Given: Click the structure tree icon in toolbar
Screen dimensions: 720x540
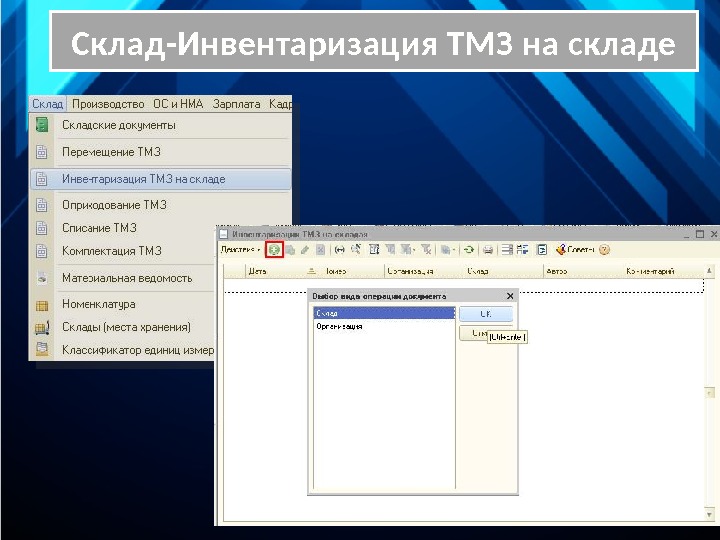Looking at the screenshot, I should point(522,249).
